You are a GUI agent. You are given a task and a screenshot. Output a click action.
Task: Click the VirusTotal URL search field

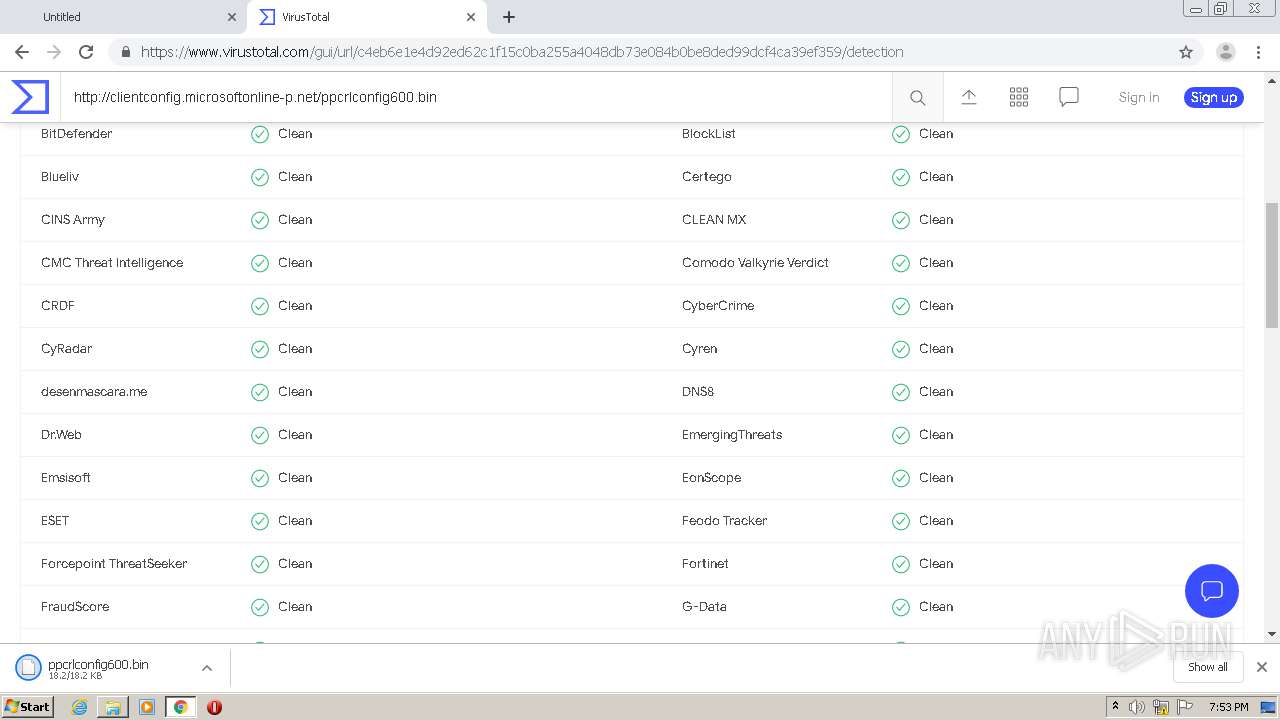[x=476, y=97]
